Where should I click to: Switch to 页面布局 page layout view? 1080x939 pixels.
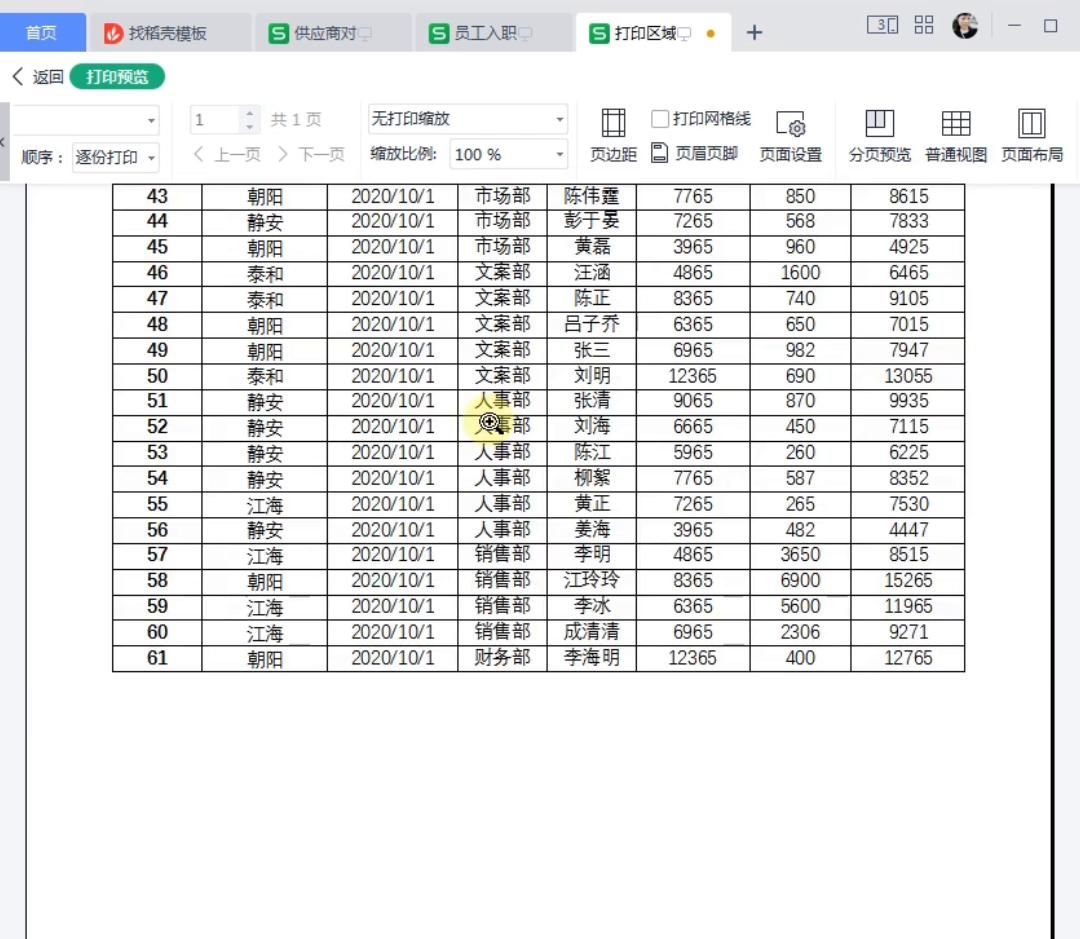(1031, 133)
